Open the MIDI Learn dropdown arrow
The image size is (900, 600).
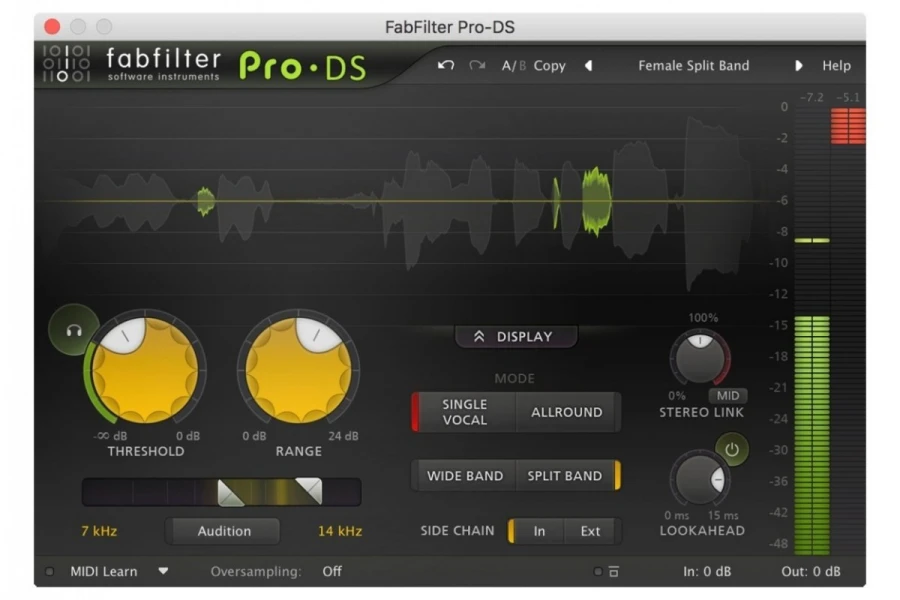164,571
